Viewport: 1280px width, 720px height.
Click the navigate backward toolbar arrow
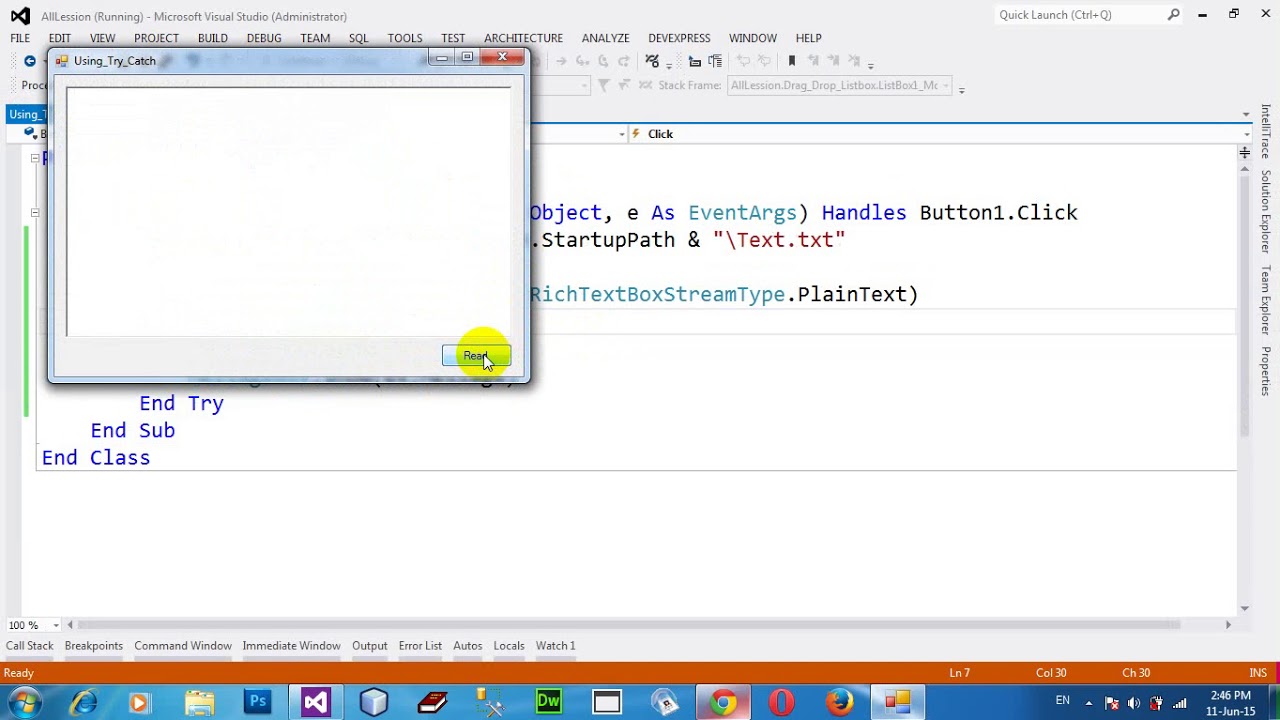point(30,61)
